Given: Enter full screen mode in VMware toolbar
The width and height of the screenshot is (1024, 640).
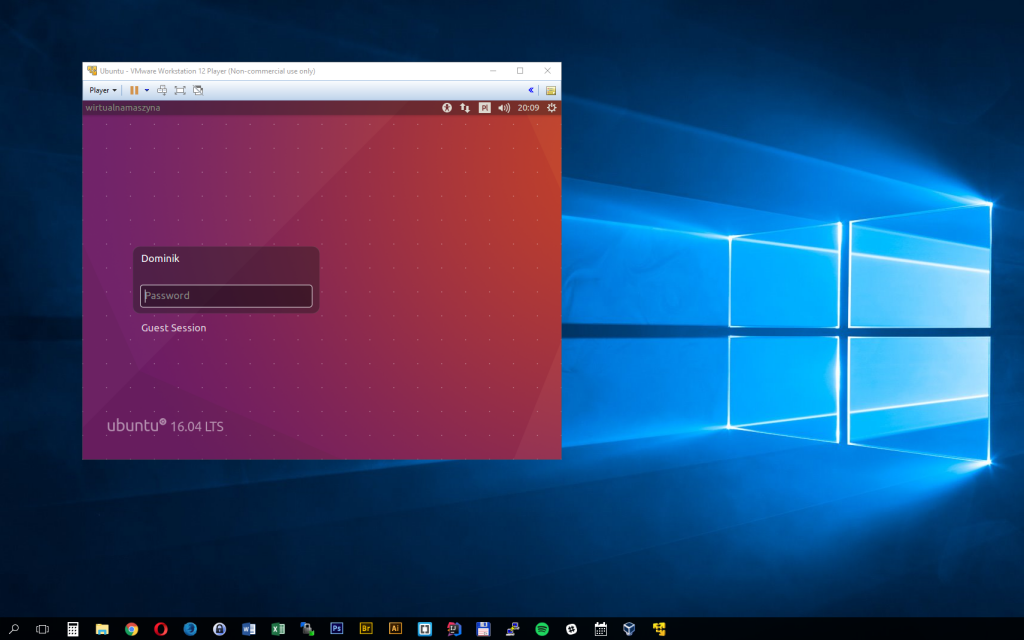Looking at the screenshot, I should pos(180,90).
